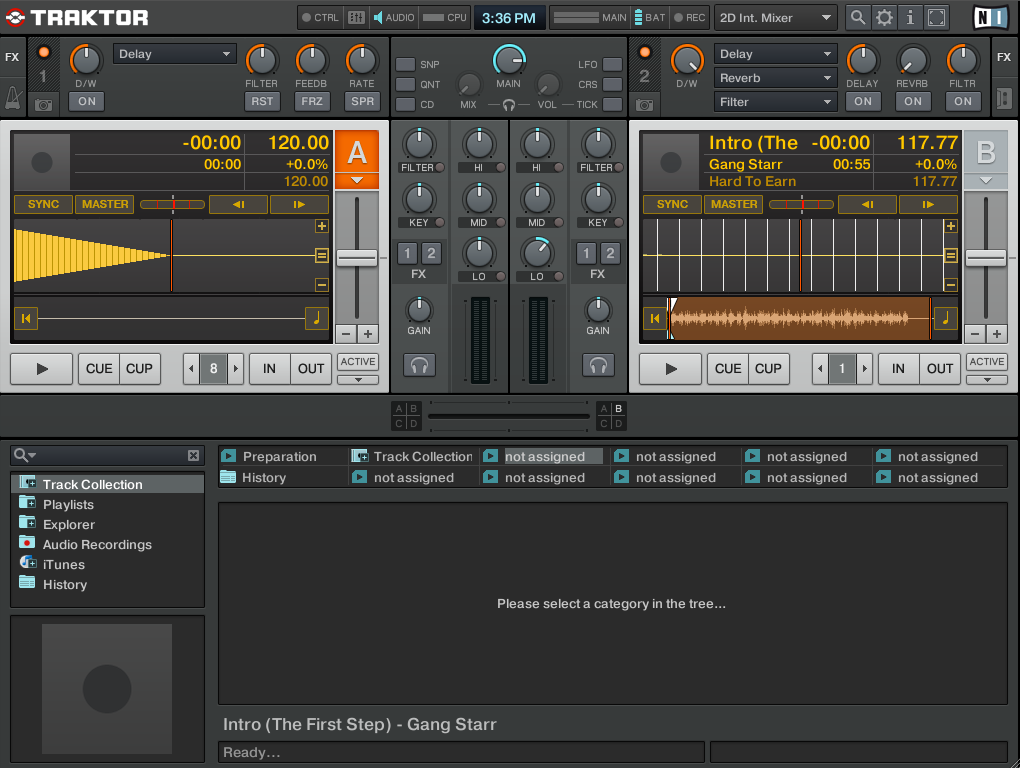Toggle fullscreen mode icon in header
Screen dimensions: 1020x768
point(936,17)
